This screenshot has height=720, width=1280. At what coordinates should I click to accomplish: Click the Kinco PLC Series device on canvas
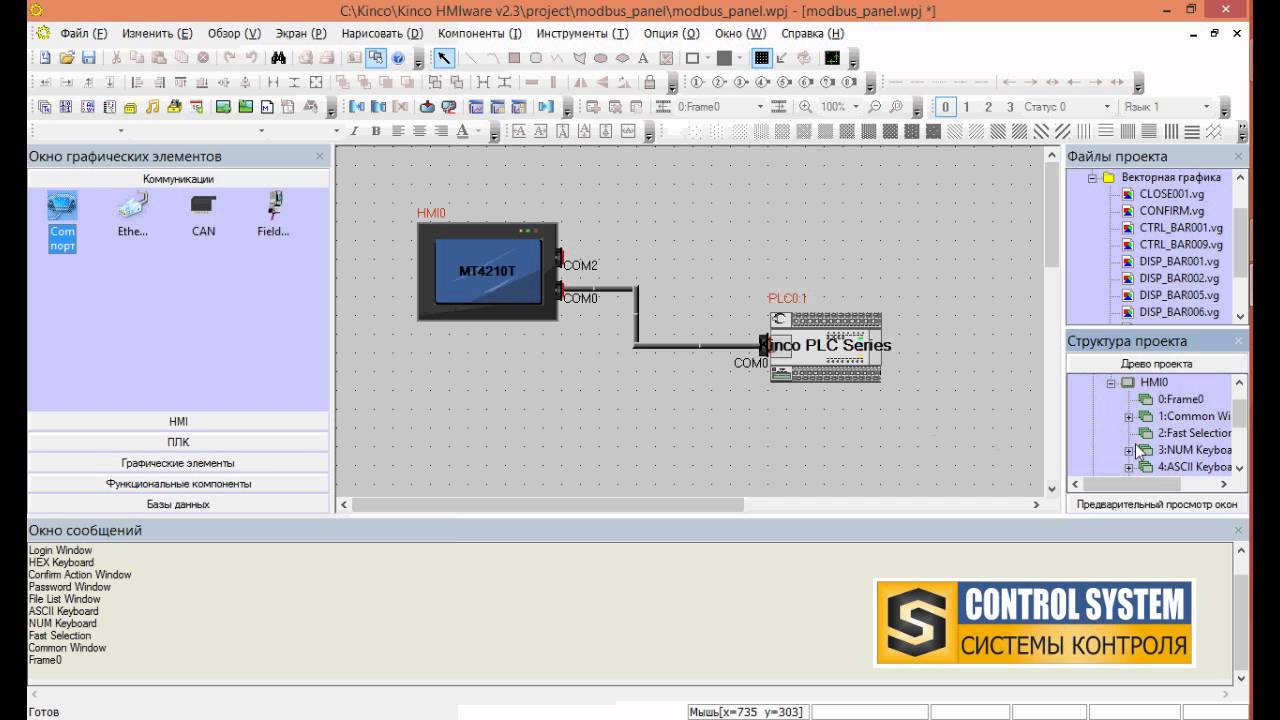point(826,346)
